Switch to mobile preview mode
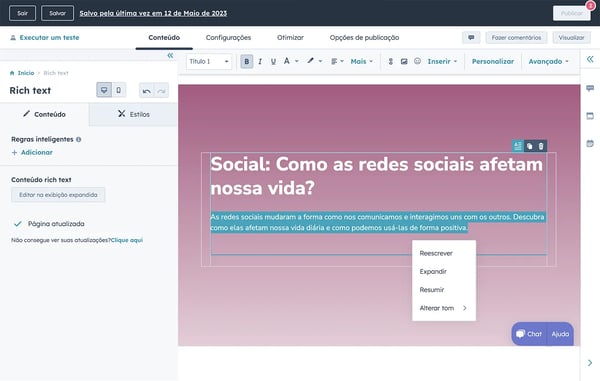 click(x=119, y=90)
